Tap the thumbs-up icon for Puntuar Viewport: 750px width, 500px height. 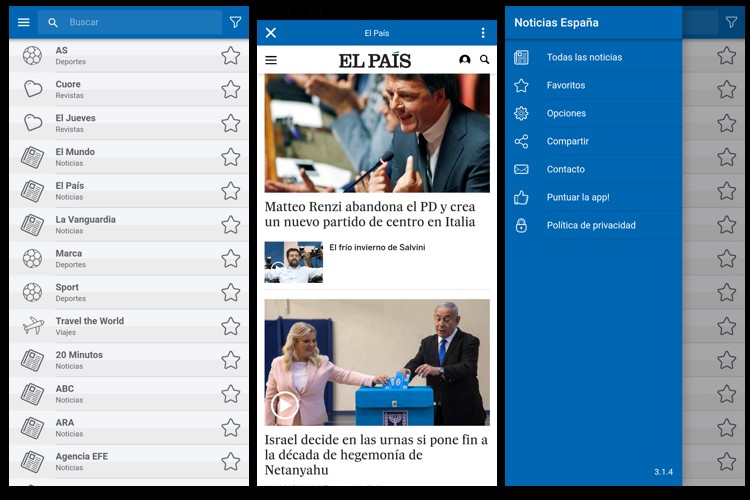coord(521,197)
